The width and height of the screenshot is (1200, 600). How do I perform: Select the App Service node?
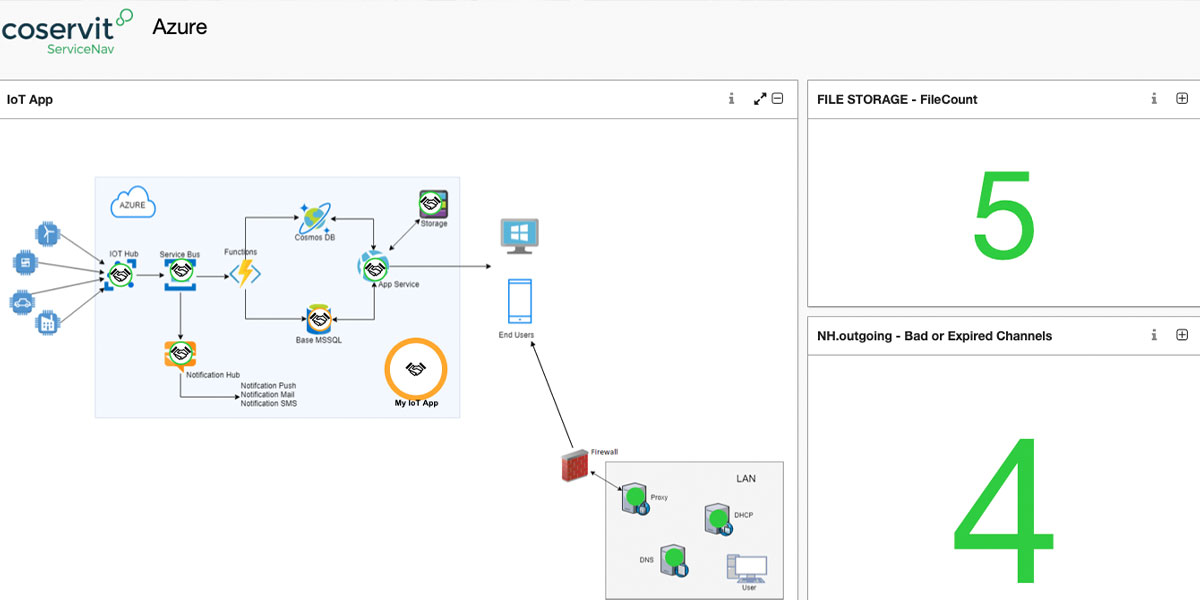[x=374, y=267]
